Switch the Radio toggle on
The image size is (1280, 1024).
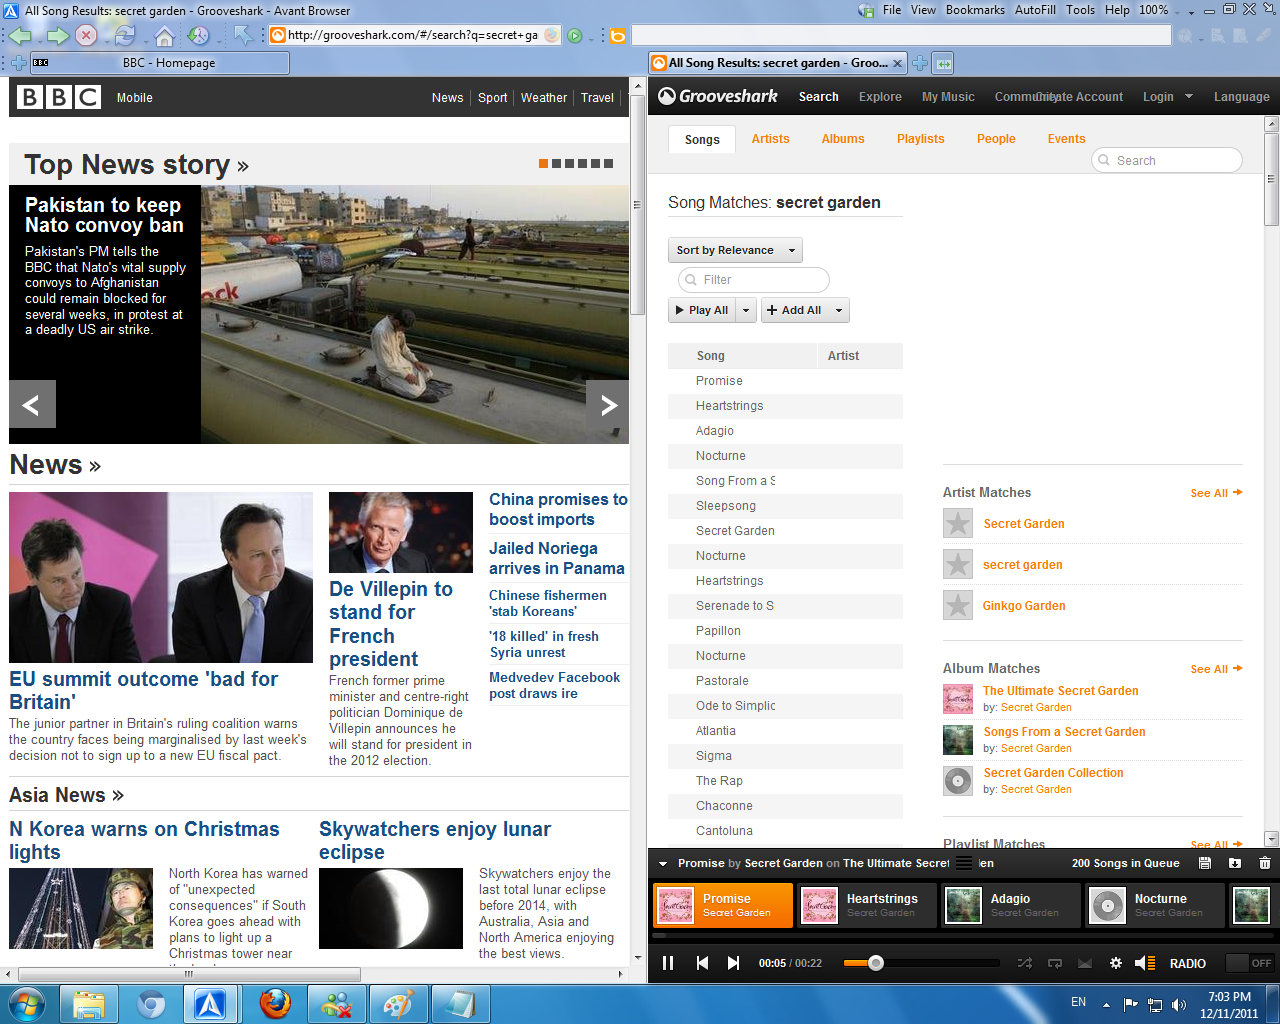coord(1250,963)
